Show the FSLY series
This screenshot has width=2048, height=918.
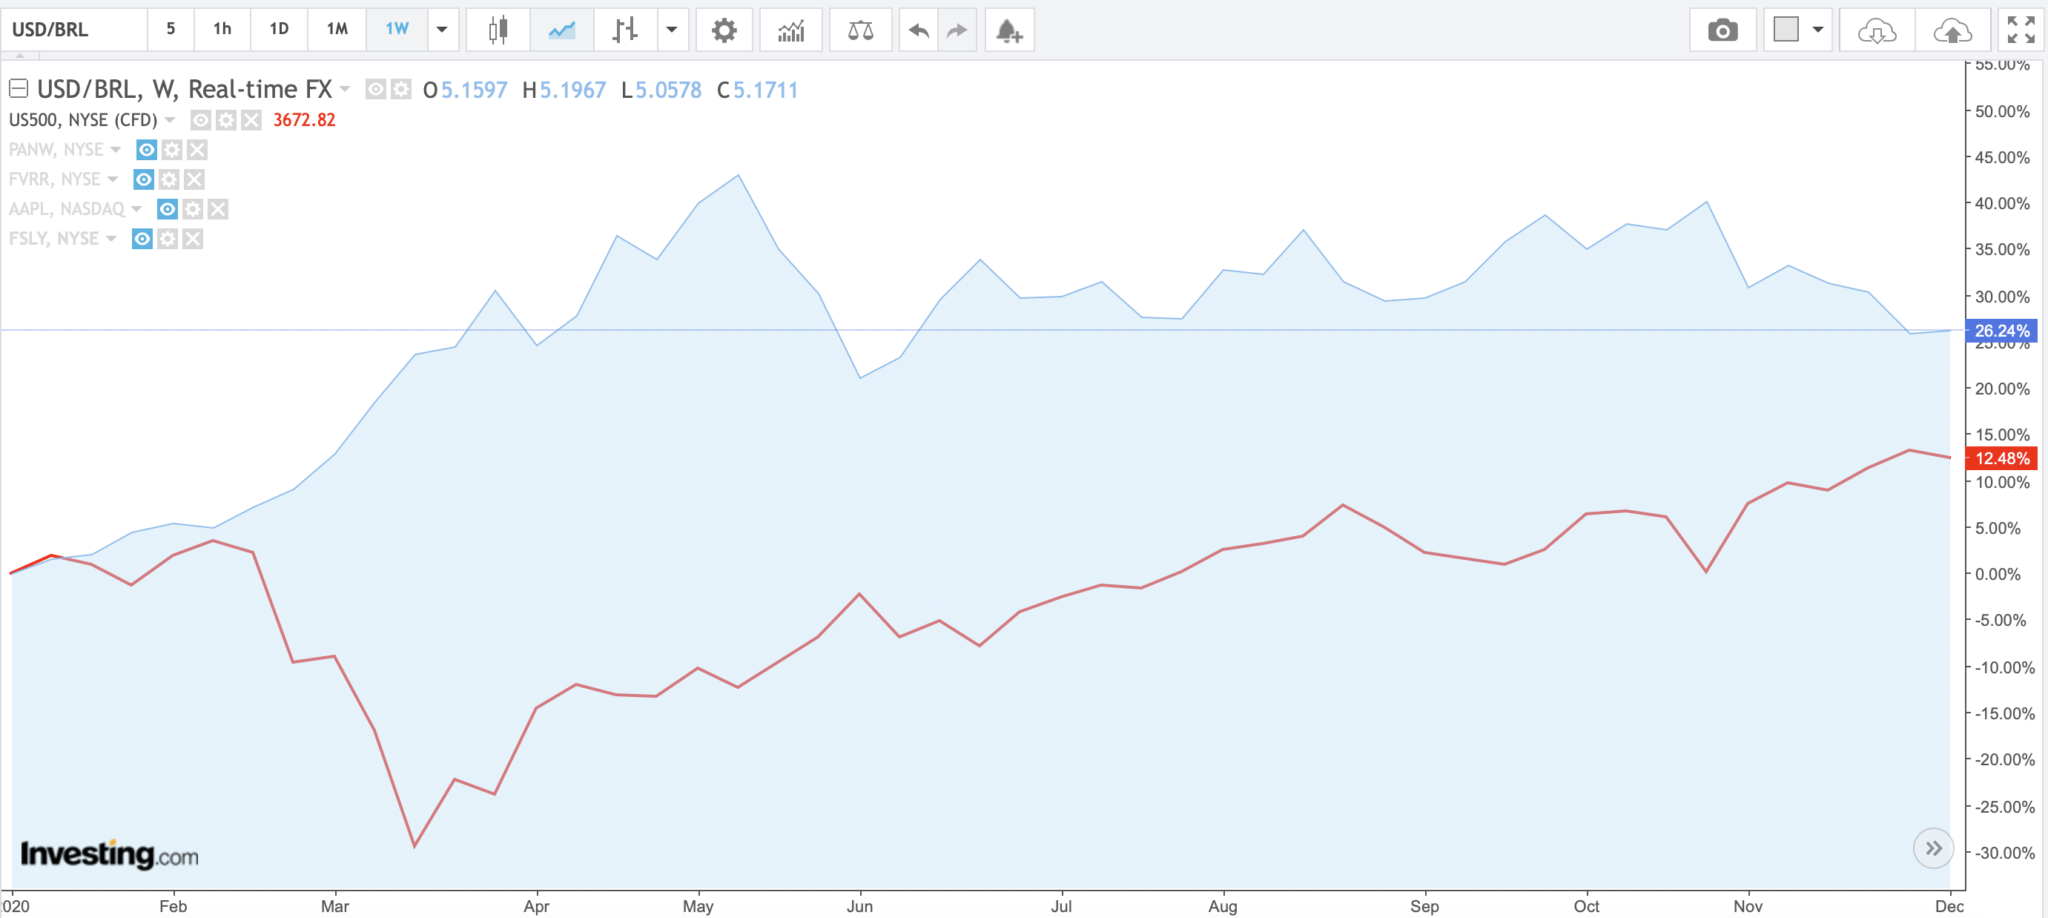pyautogui.click(x=143, y=239)
